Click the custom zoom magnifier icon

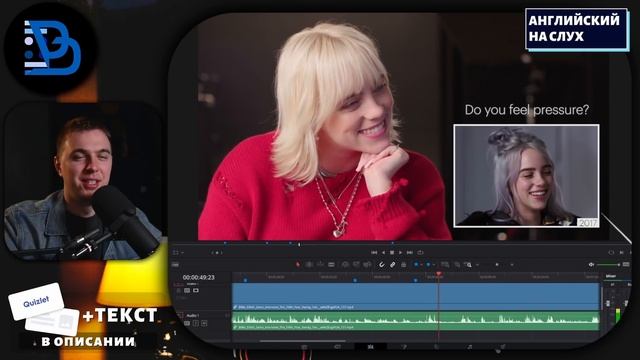[x=468, y=264]
